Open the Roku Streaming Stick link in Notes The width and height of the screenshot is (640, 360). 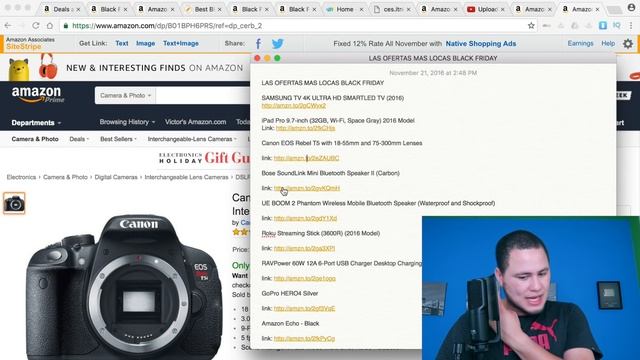coord(304,248)
